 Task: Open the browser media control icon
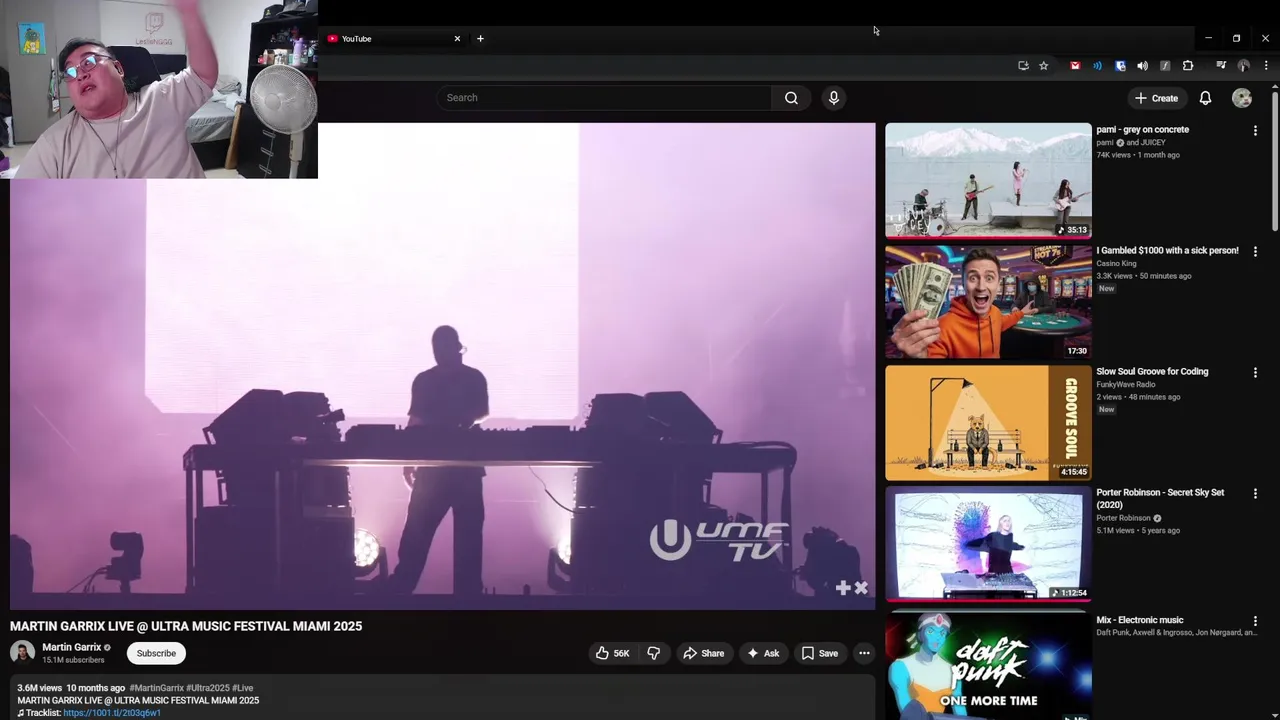1221,66
